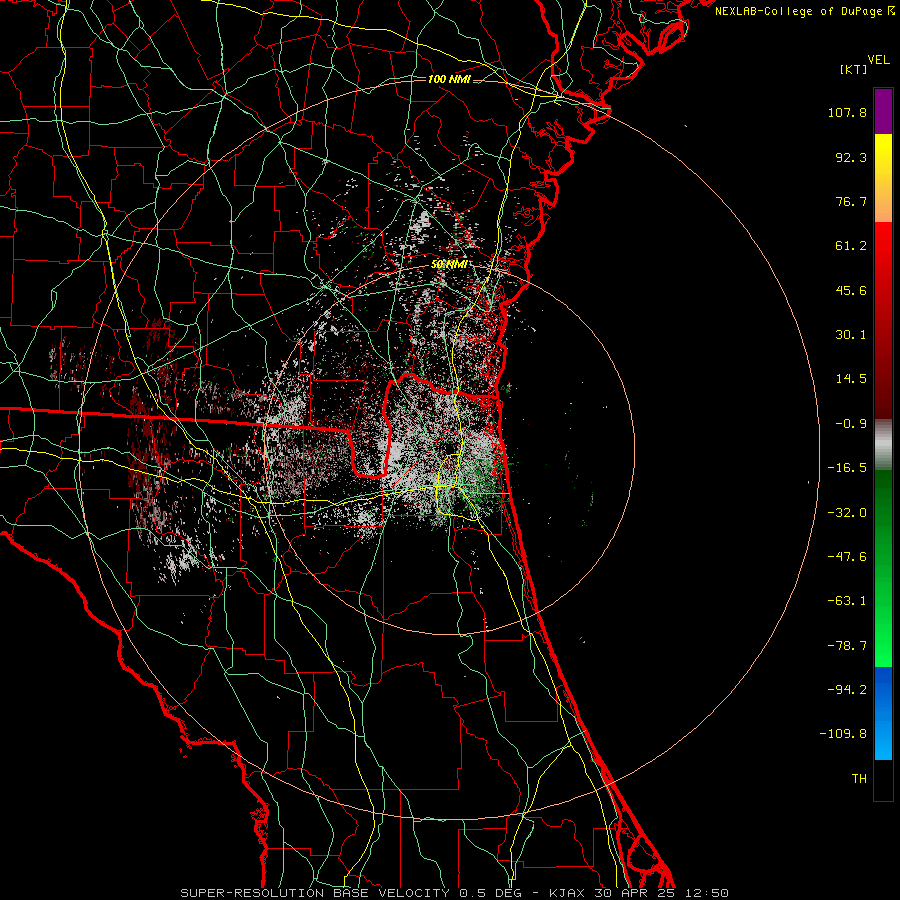This screenshot has width=900, height=900.
Task: Select the 14.5 velocity scale value
Action: (851, 379)
